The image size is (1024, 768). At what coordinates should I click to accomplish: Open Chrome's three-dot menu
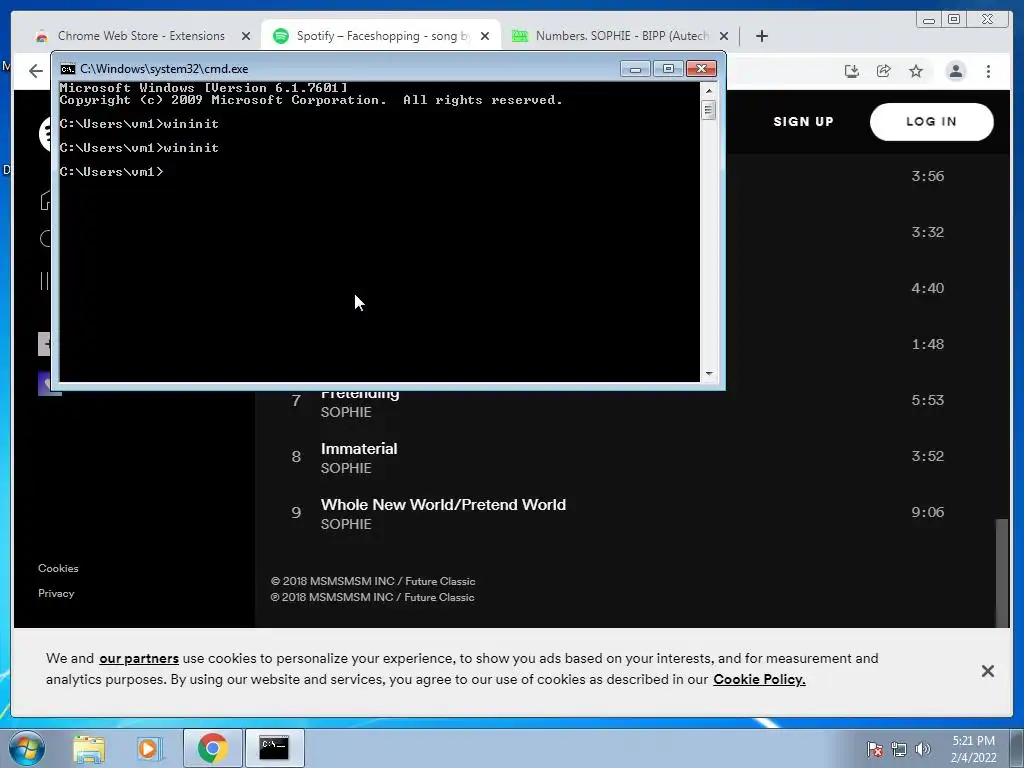tap(988, 71)
